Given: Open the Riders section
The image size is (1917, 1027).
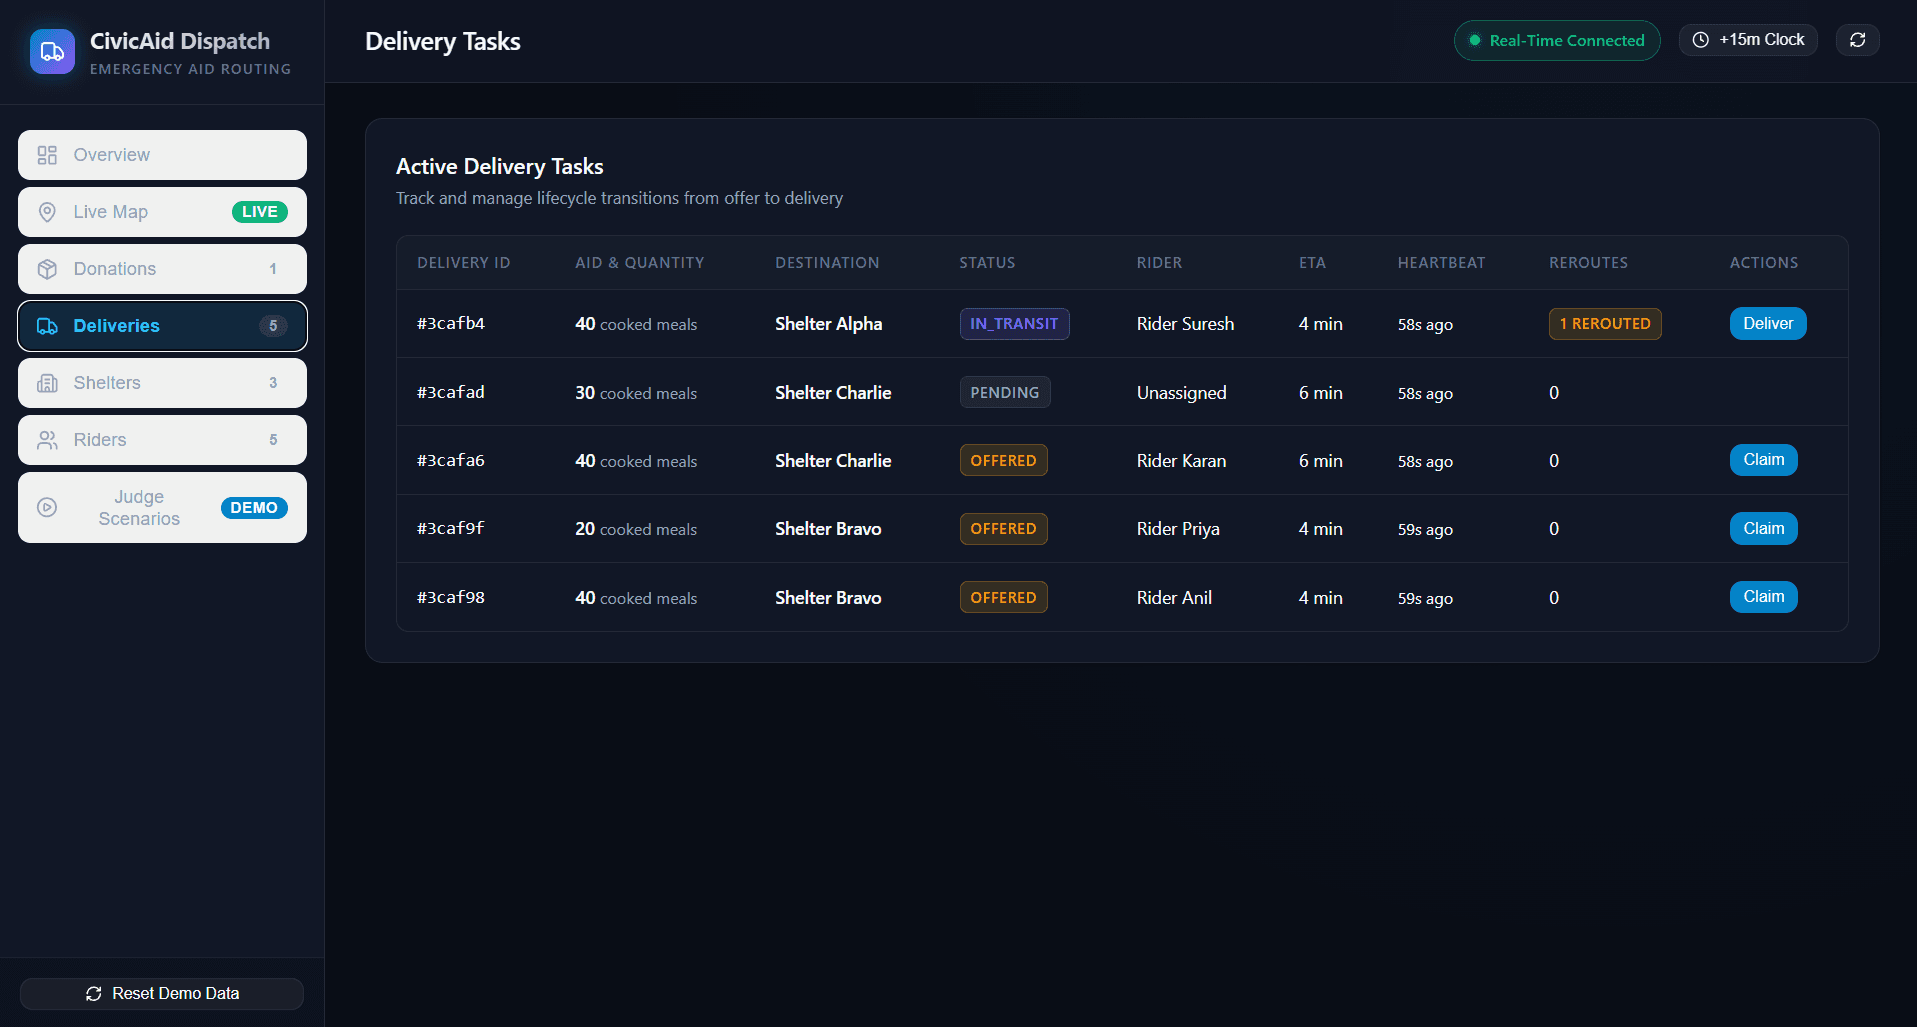Looking at the screenshot, I should pyautogui.click(x=162, y=440).
